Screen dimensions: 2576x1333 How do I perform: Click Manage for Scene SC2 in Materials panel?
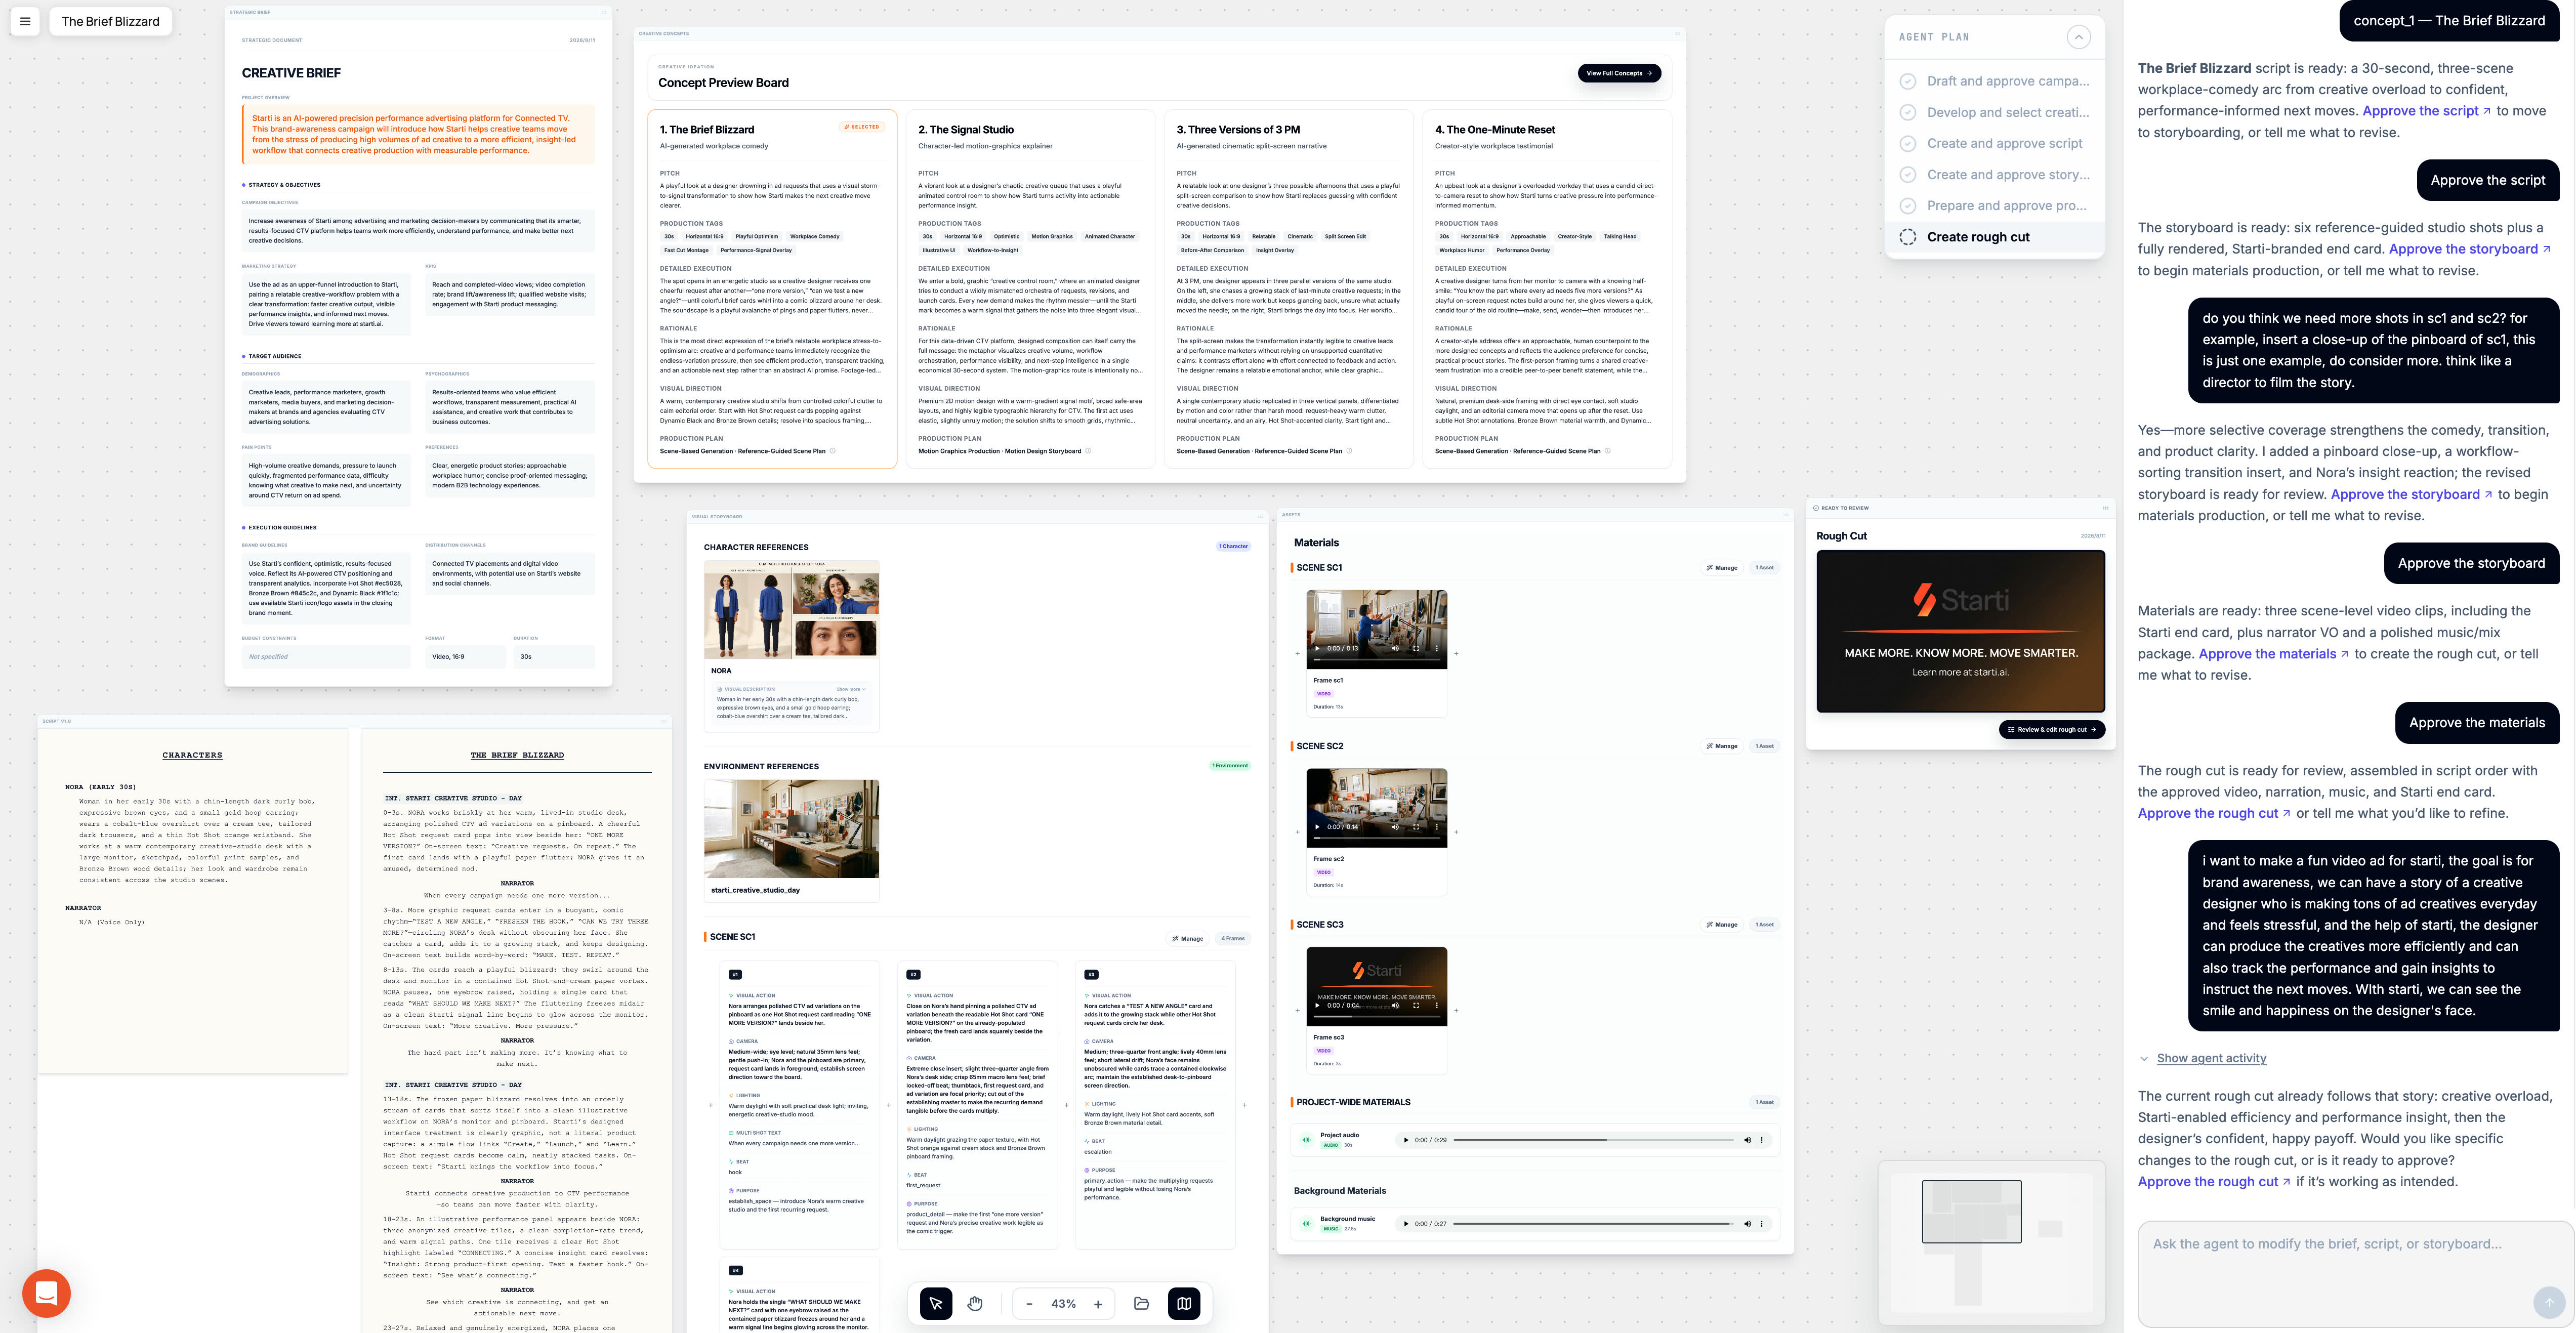[1722, 746]
